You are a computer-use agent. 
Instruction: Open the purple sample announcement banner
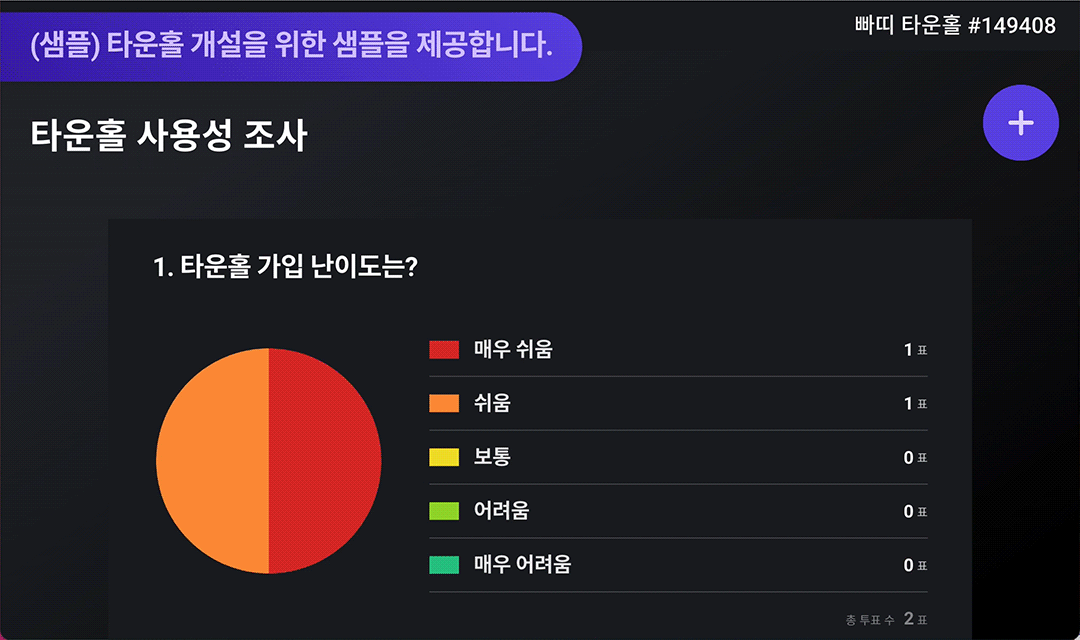click(291, 47)
